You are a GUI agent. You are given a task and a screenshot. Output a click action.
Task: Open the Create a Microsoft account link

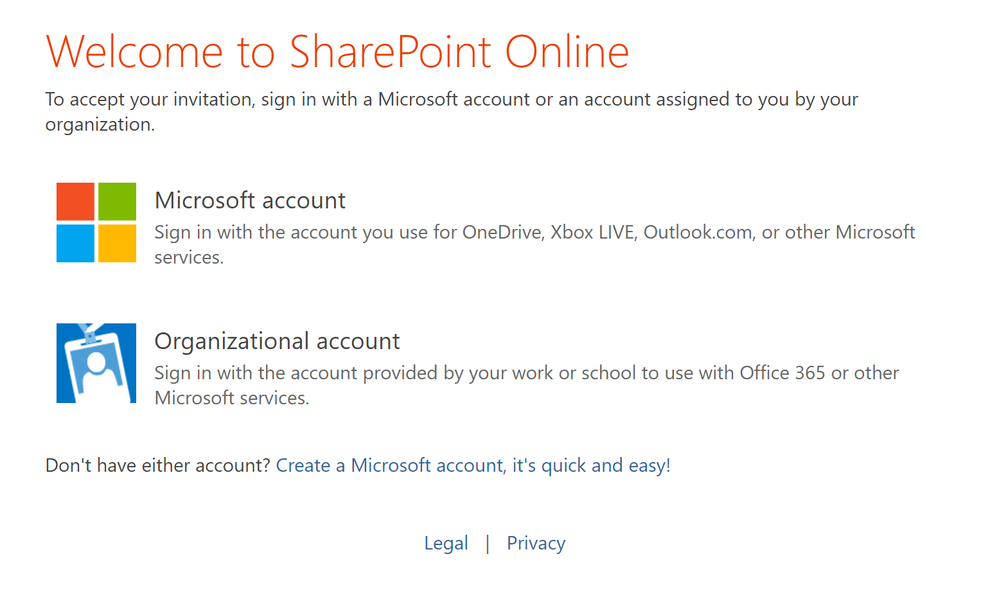[473, 465]
